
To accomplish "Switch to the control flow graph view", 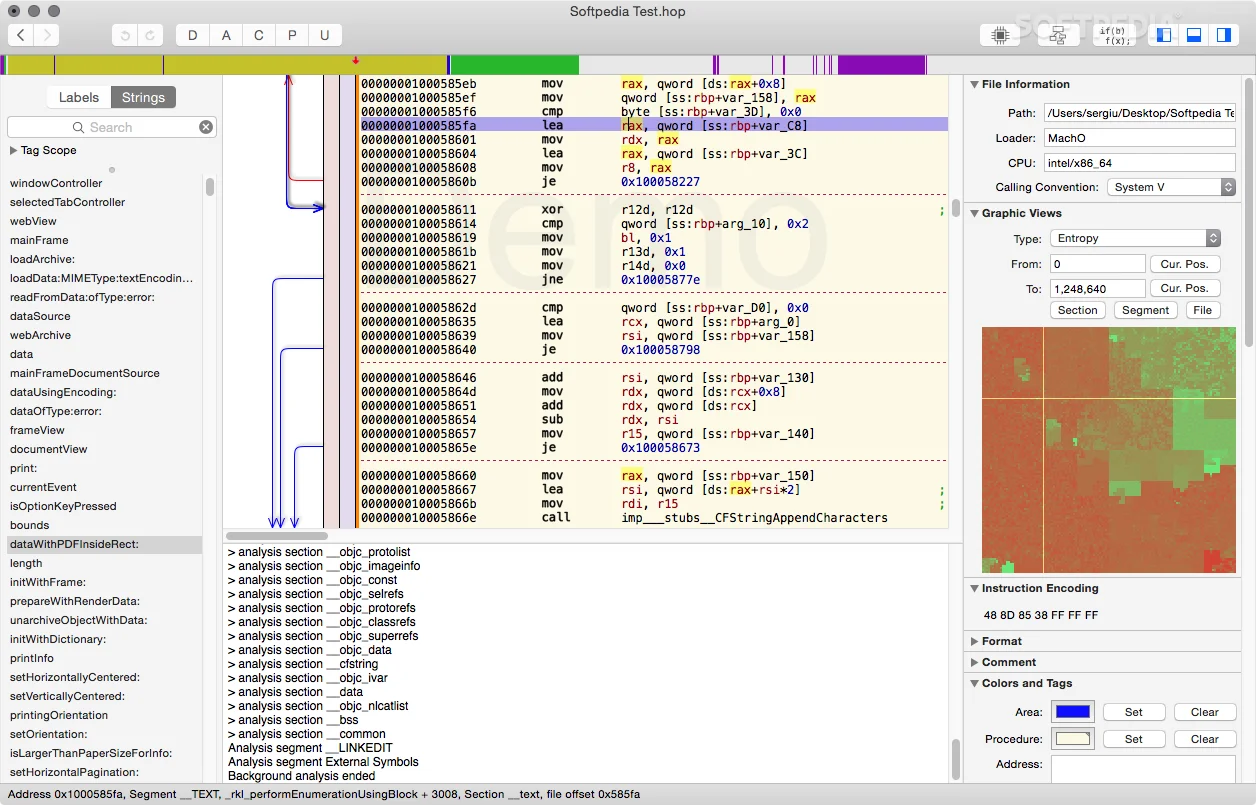I will (x=1057, y=34).
